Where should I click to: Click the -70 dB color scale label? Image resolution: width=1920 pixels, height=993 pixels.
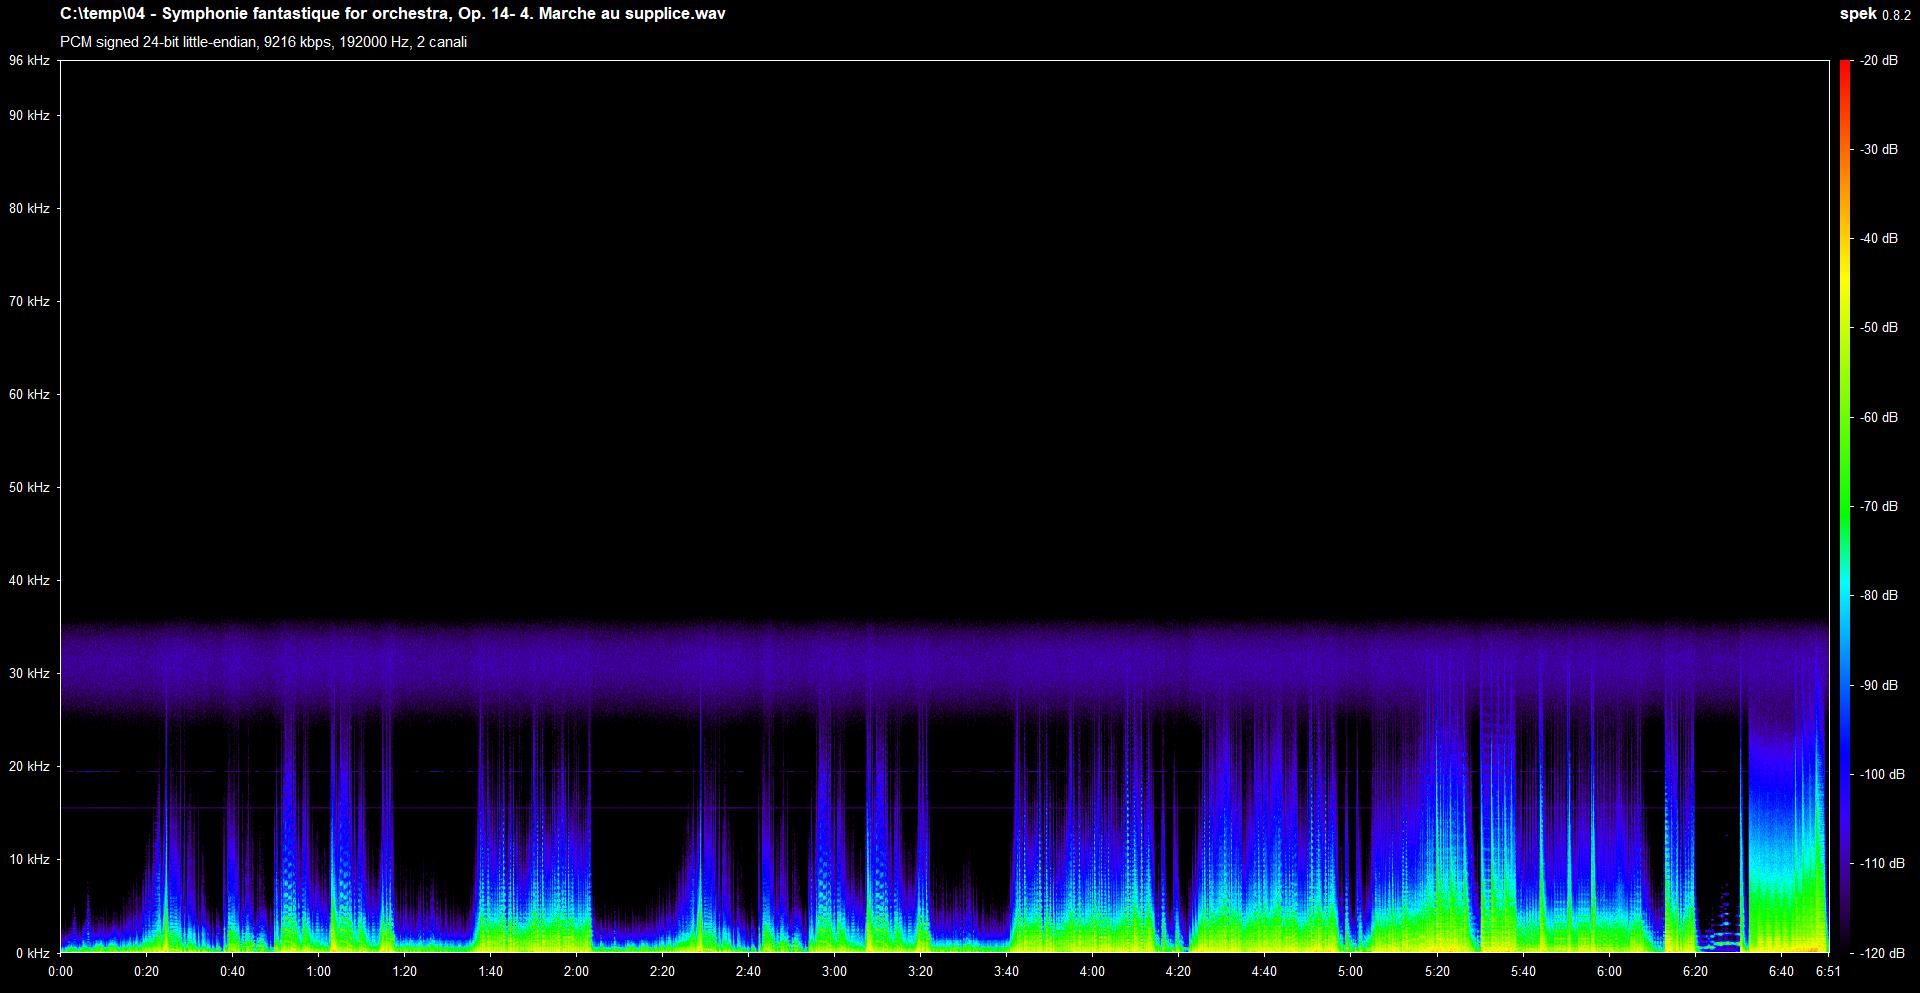(1879, 506)
